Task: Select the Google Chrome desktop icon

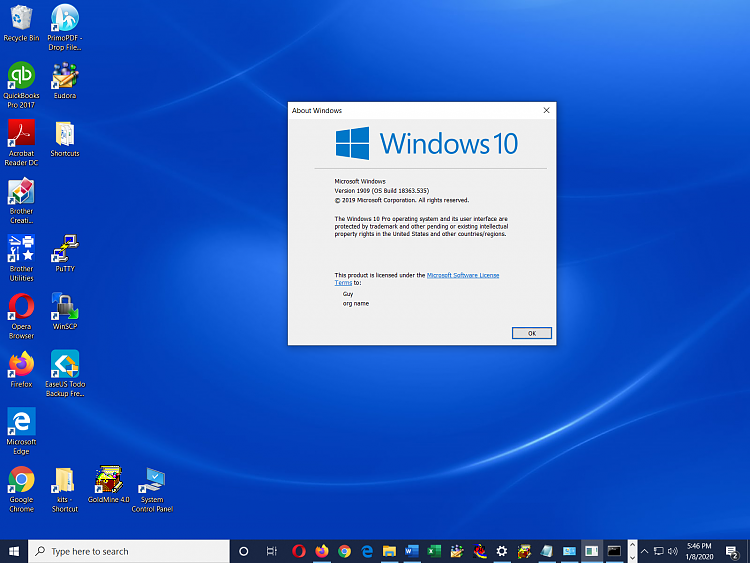Action: [x=21, y=489]
